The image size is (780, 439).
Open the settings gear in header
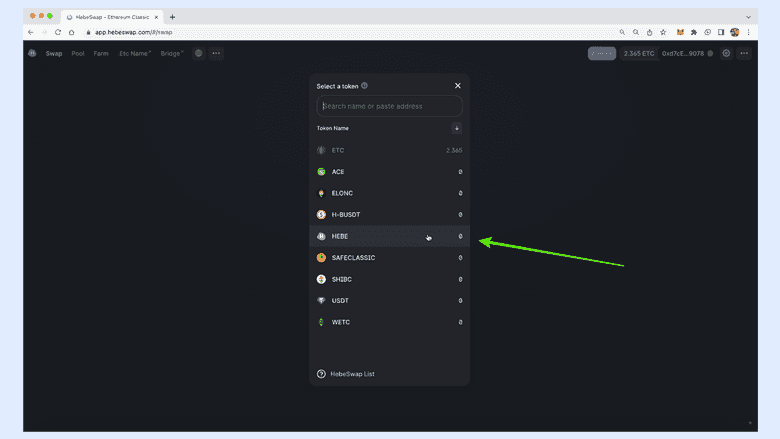click(726, 53)
